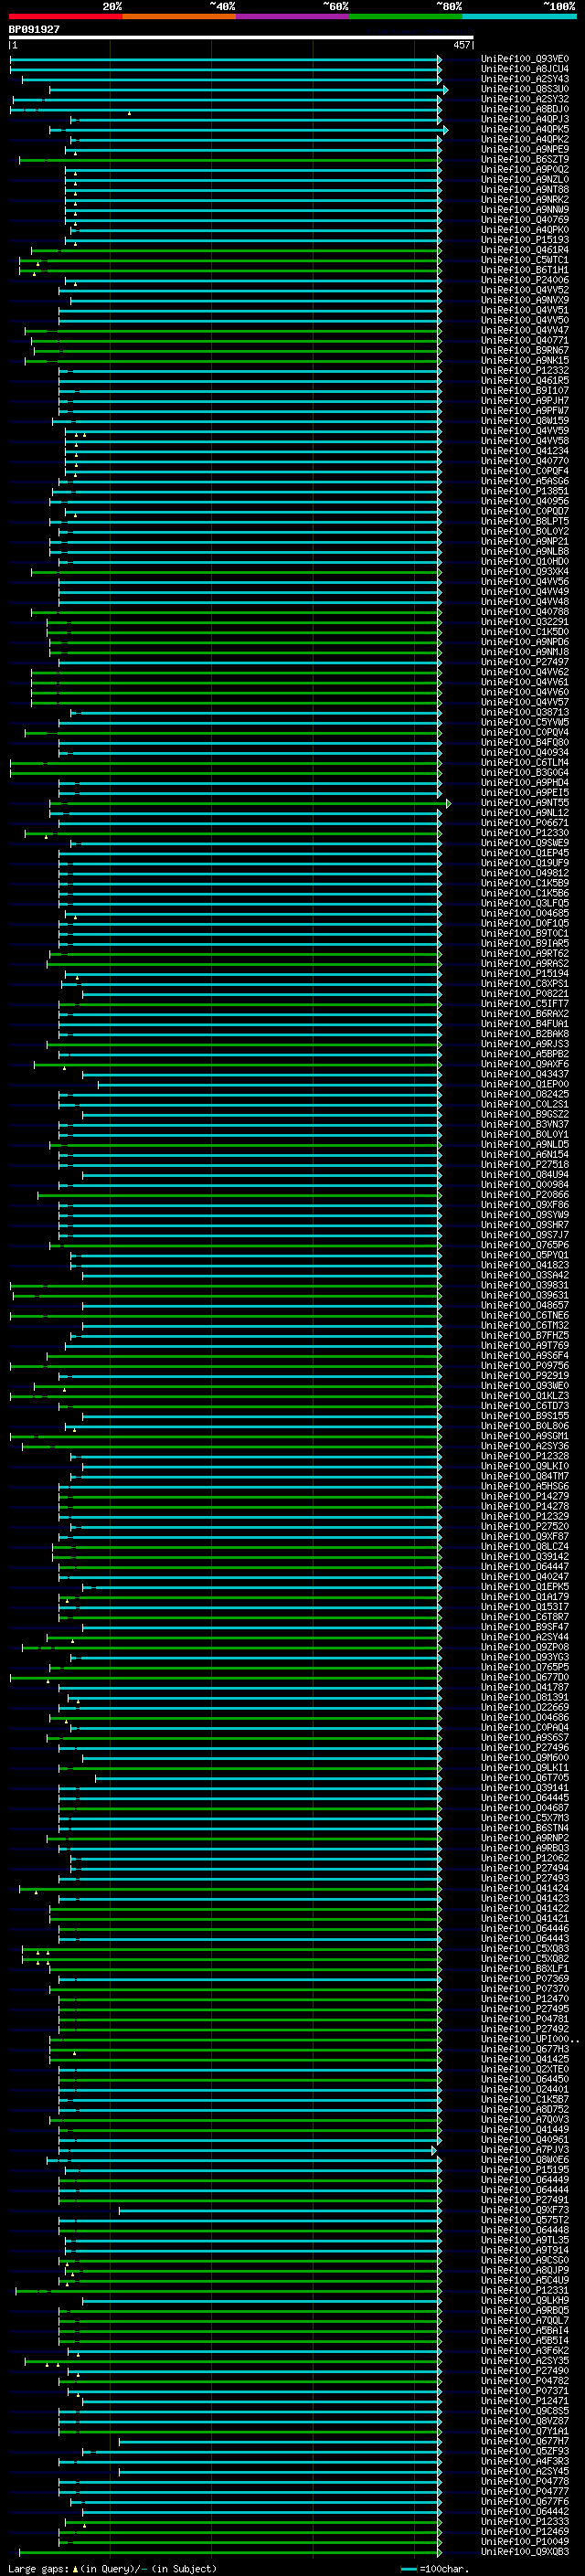
Task: Open the entry UniRef100_P24006
Action: point(525,280)
